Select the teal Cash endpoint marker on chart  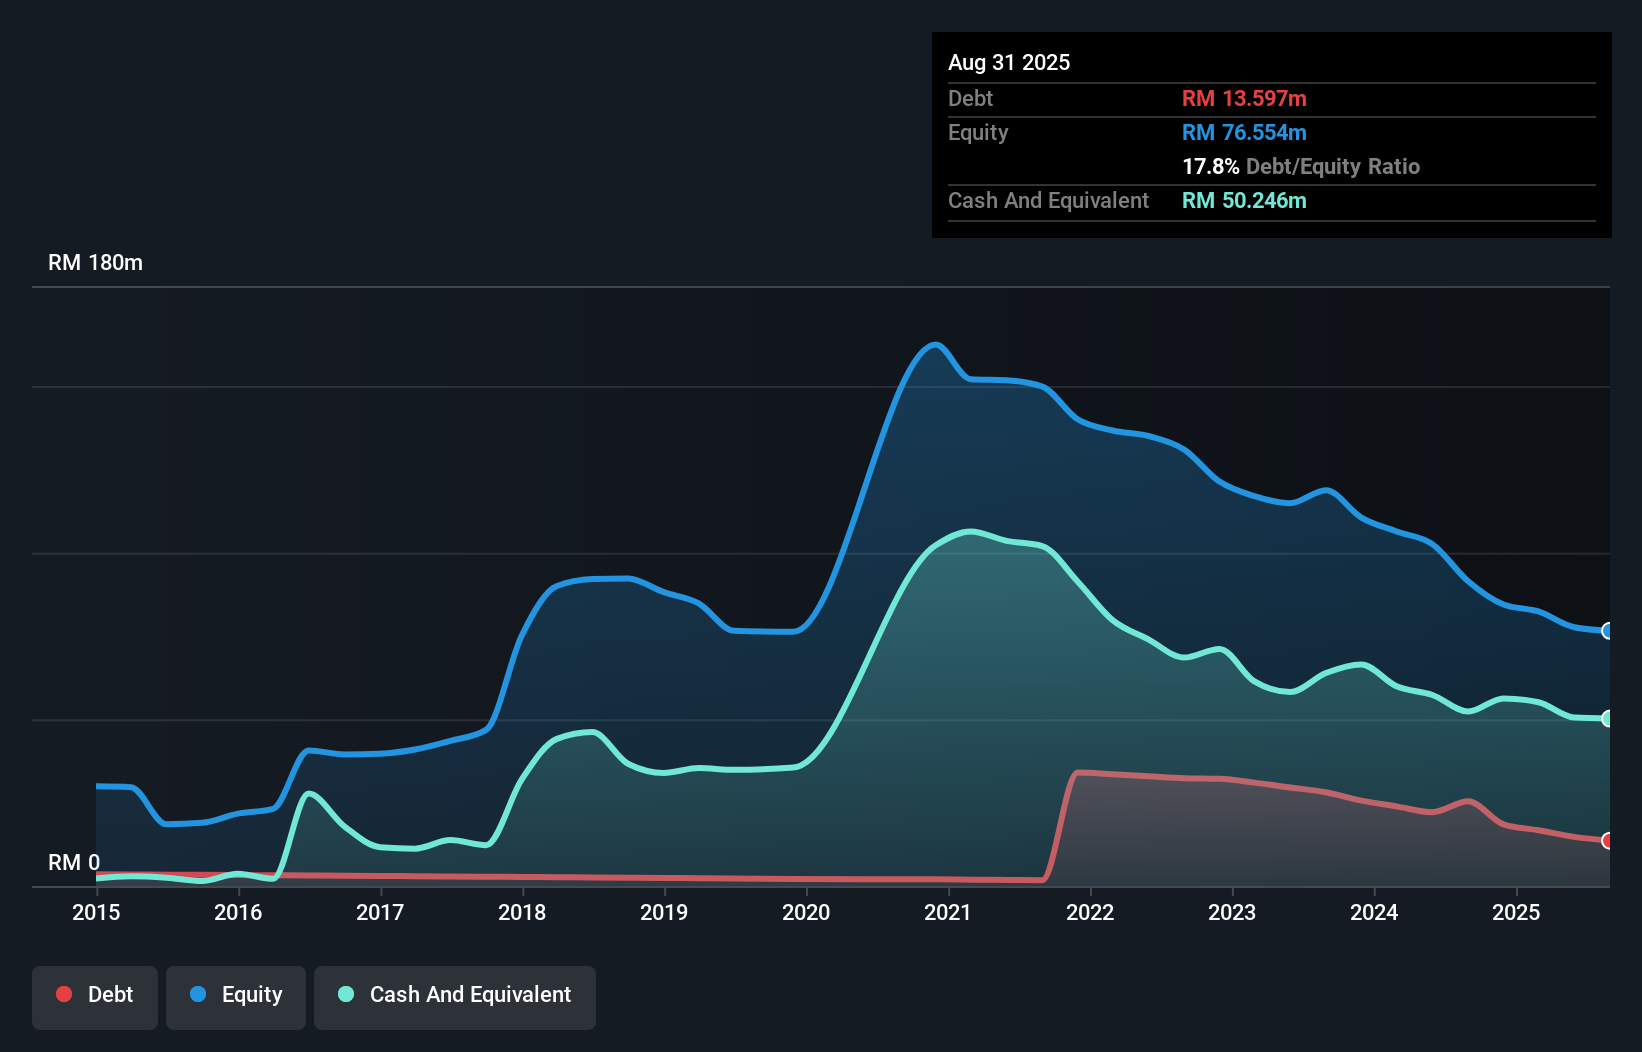tap(1607, 718)
